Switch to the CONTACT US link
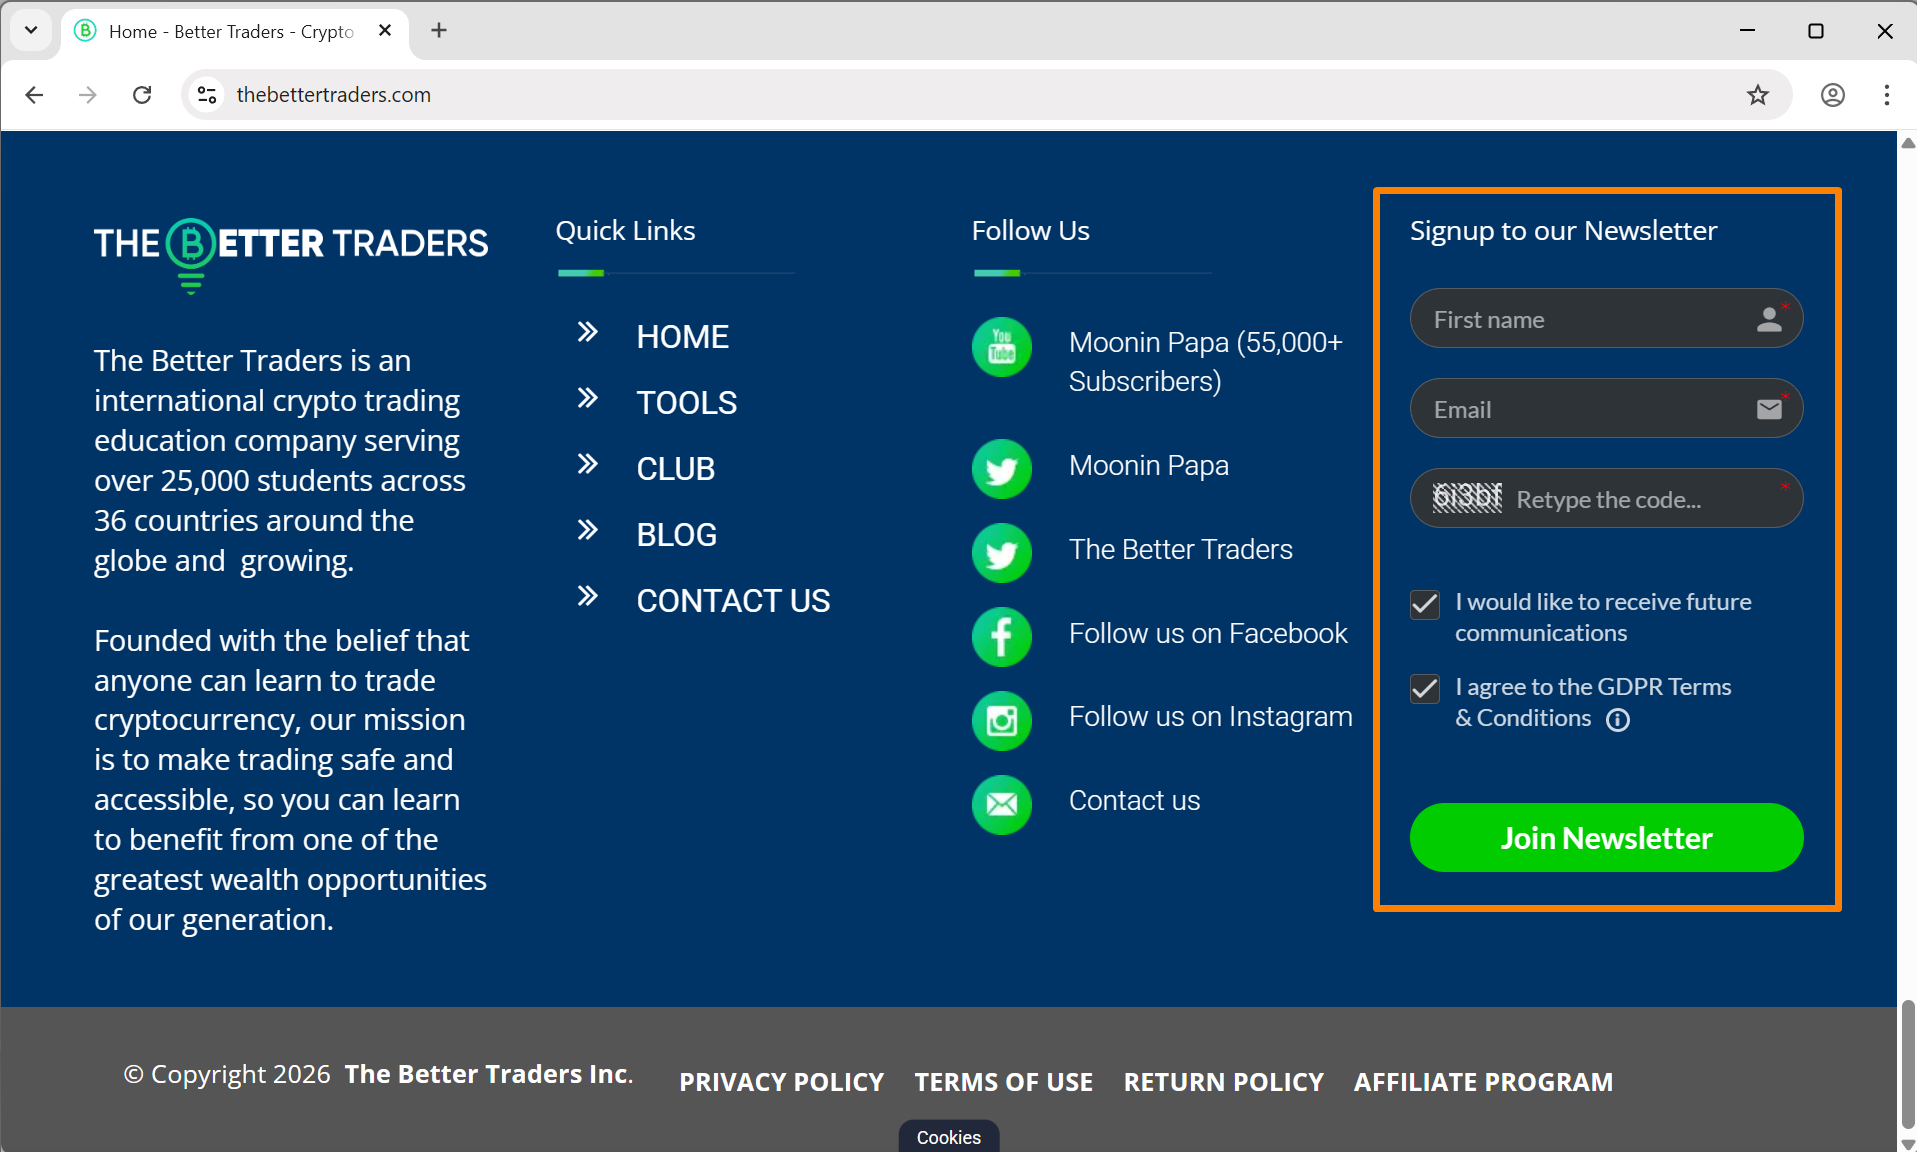The image size is (1917, 1152). point(733,600)
